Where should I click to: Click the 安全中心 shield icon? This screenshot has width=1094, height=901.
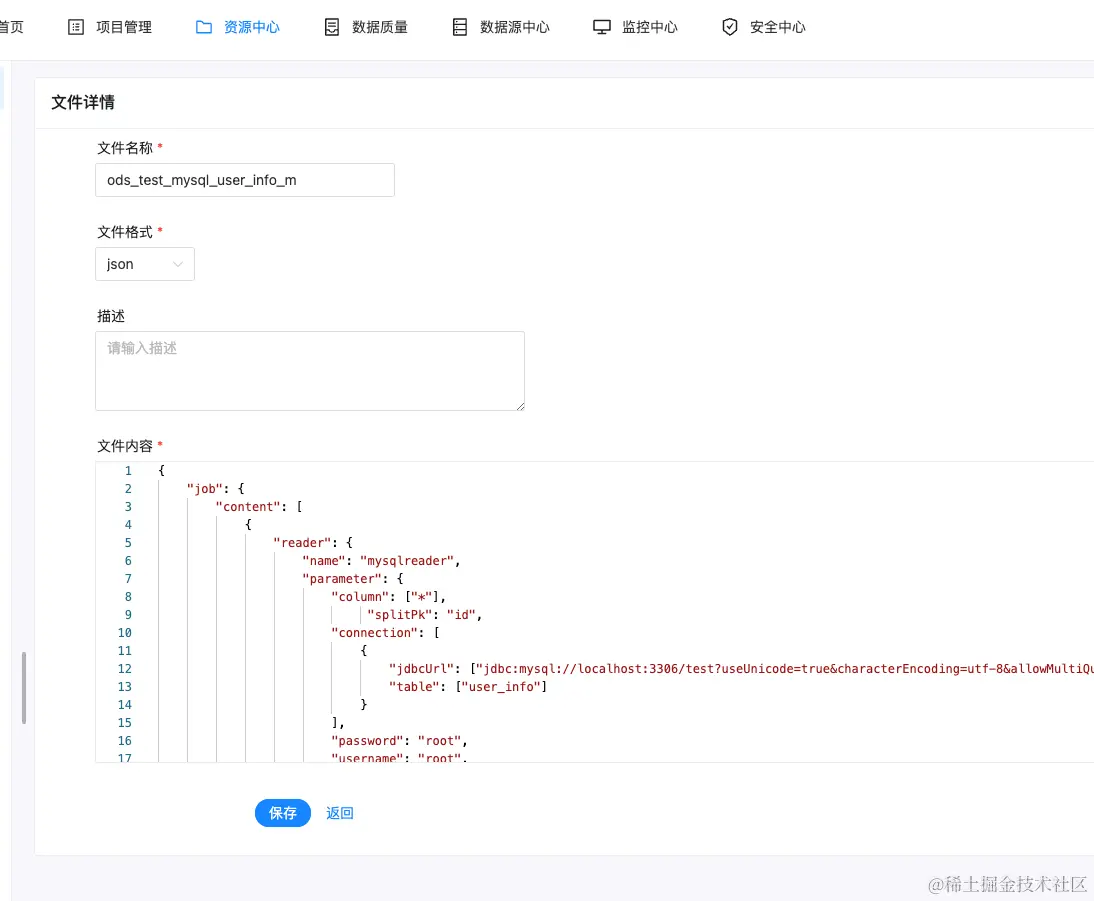point(730,26)
